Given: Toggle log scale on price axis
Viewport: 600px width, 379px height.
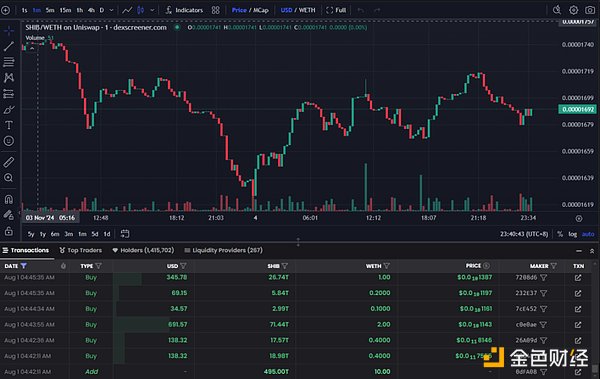Looking at the screenshot, I should pyautogui.click(x=572, y=234).
